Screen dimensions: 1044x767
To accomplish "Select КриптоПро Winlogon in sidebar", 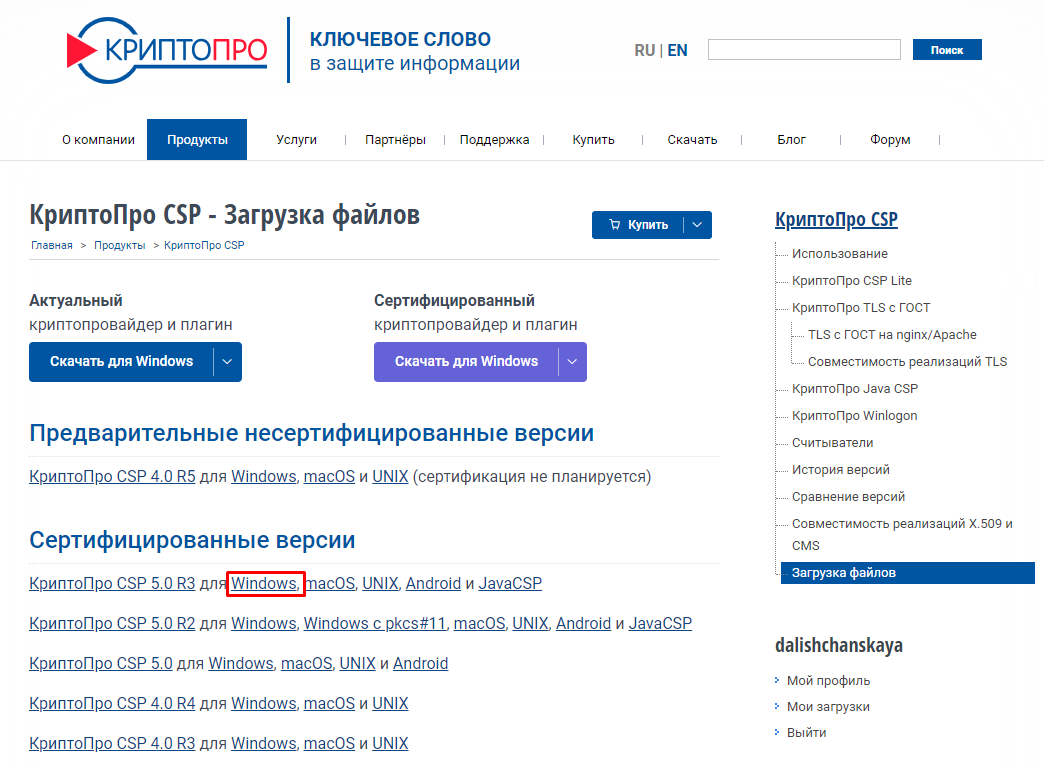I will coord(854,415).
